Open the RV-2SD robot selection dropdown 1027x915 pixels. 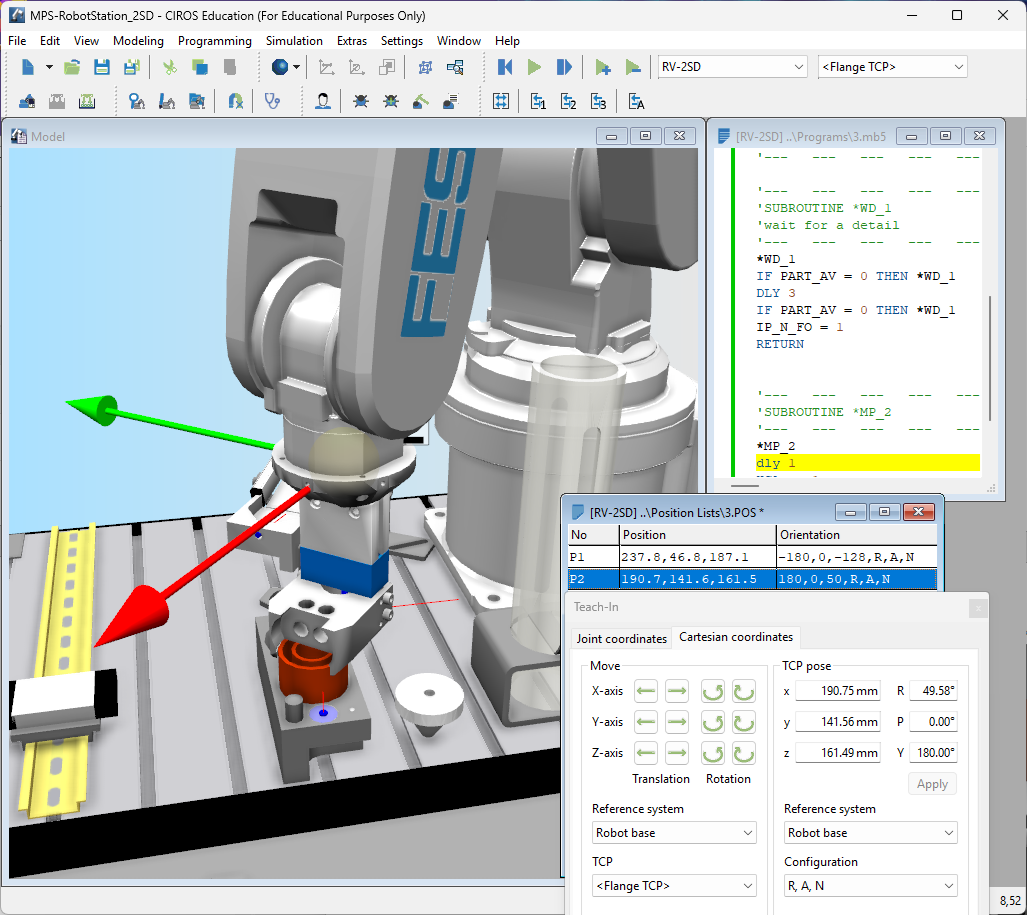coord(732,67)
